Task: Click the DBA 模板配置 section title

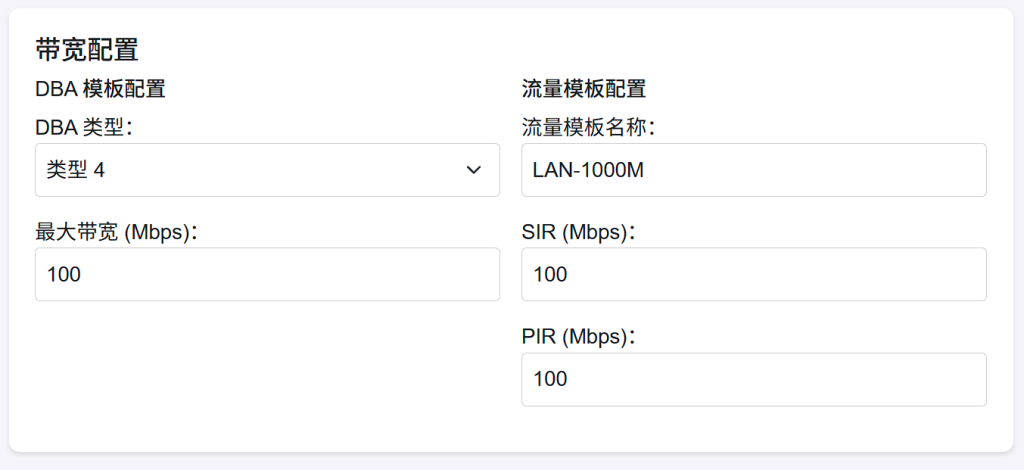Action: coord(100,88)
